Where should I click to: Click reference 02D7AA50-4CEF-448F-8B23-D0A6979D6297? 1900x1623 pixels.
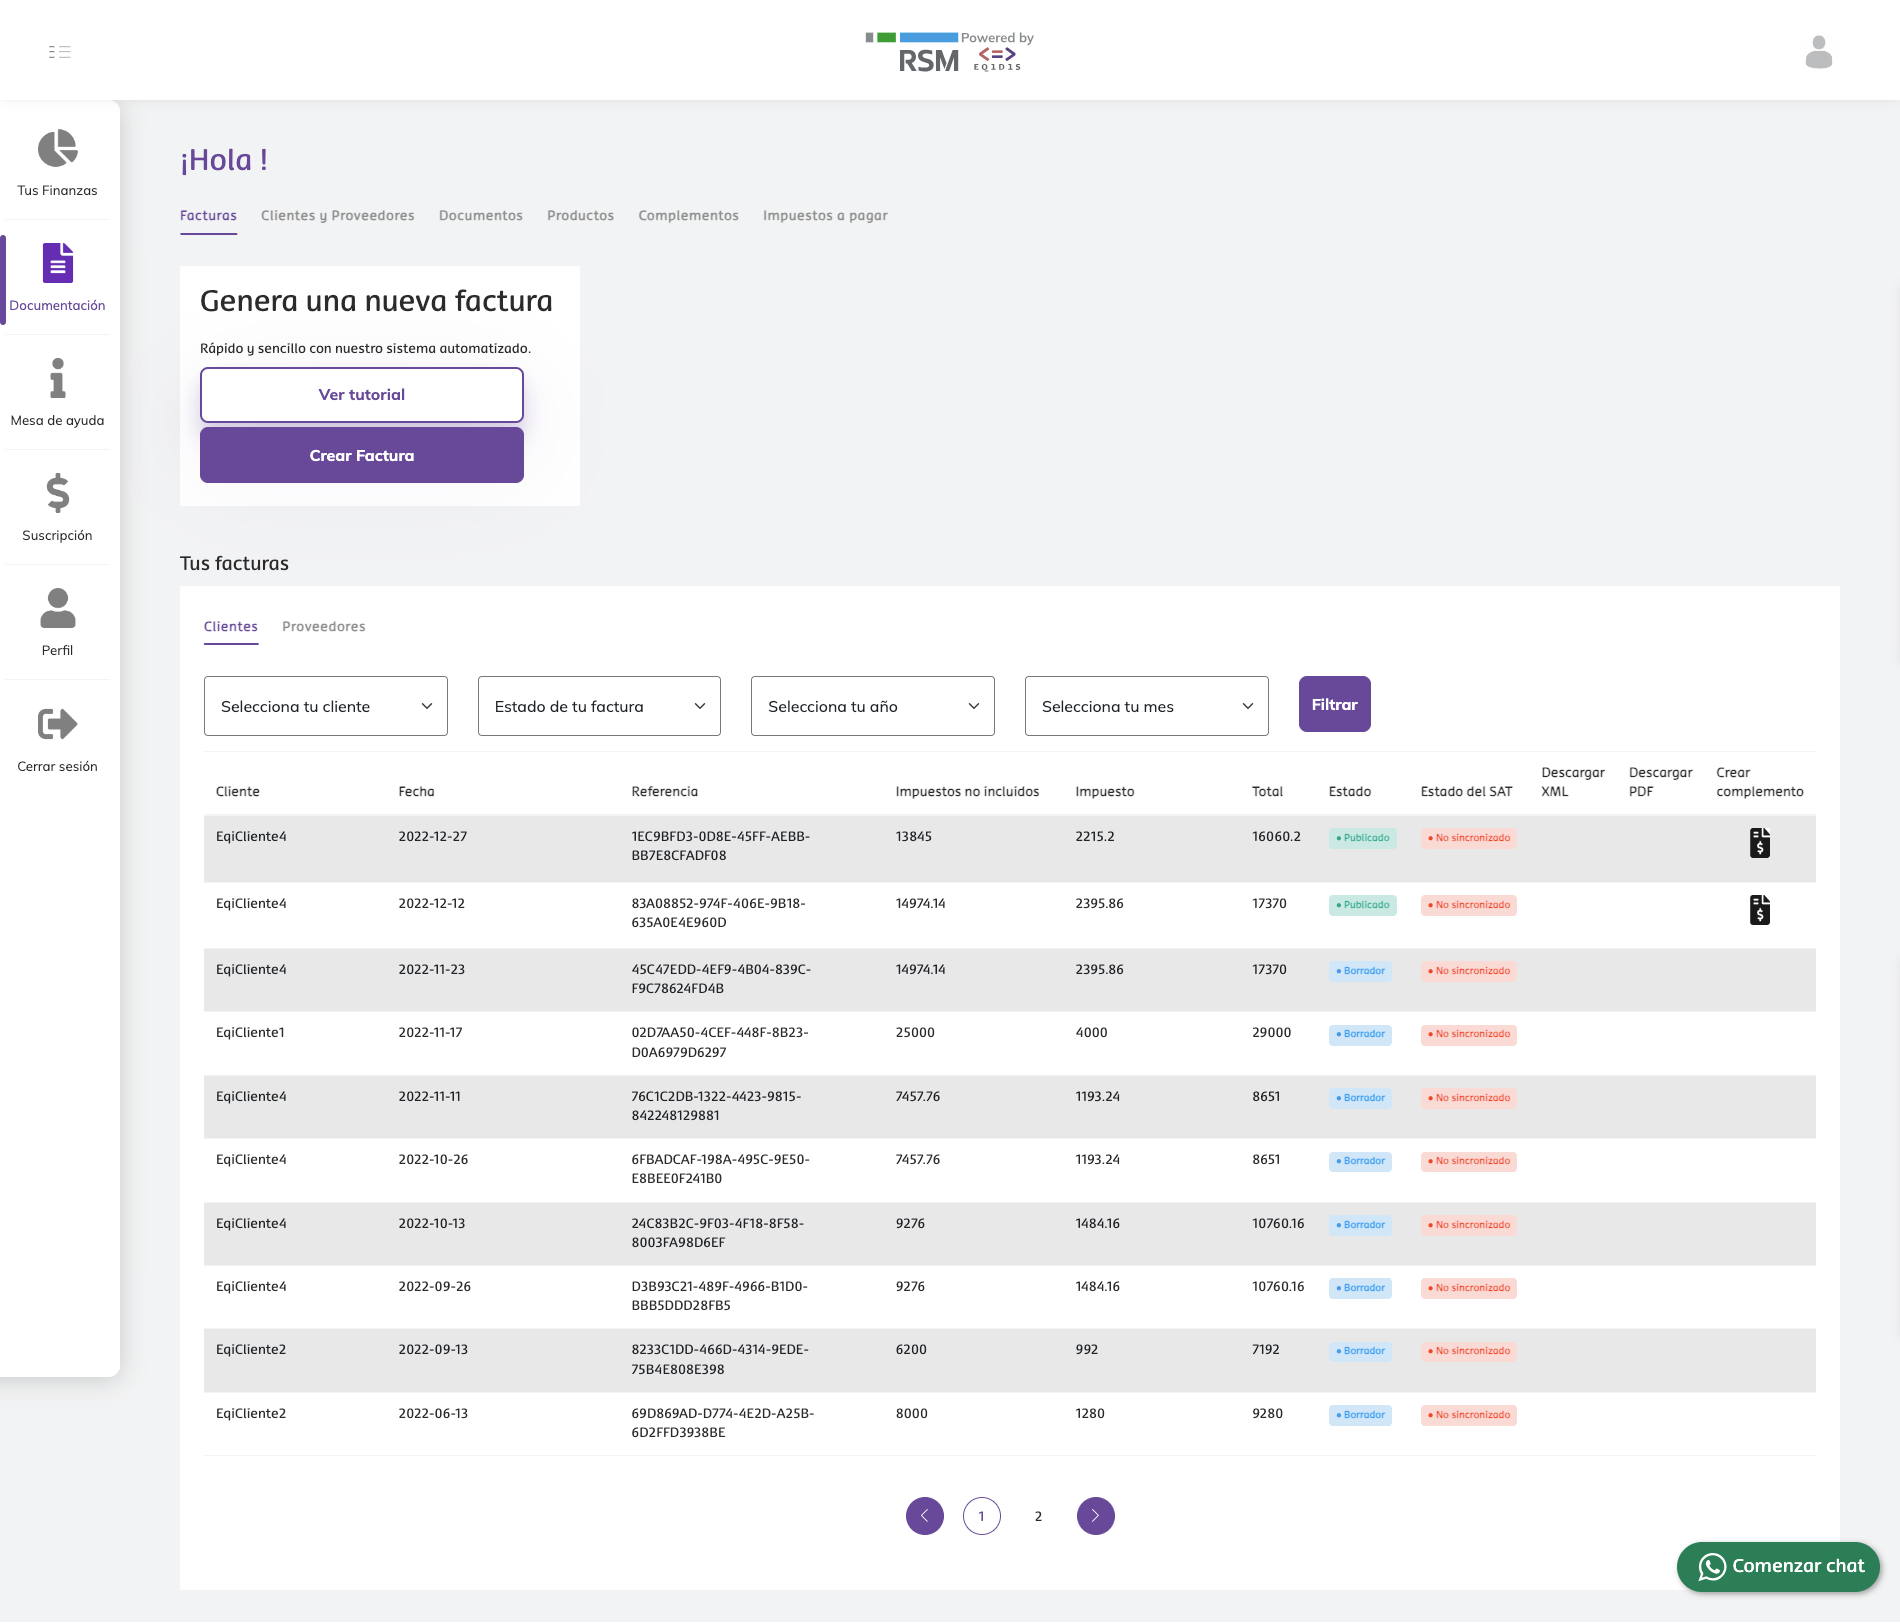coord(720,1042)
